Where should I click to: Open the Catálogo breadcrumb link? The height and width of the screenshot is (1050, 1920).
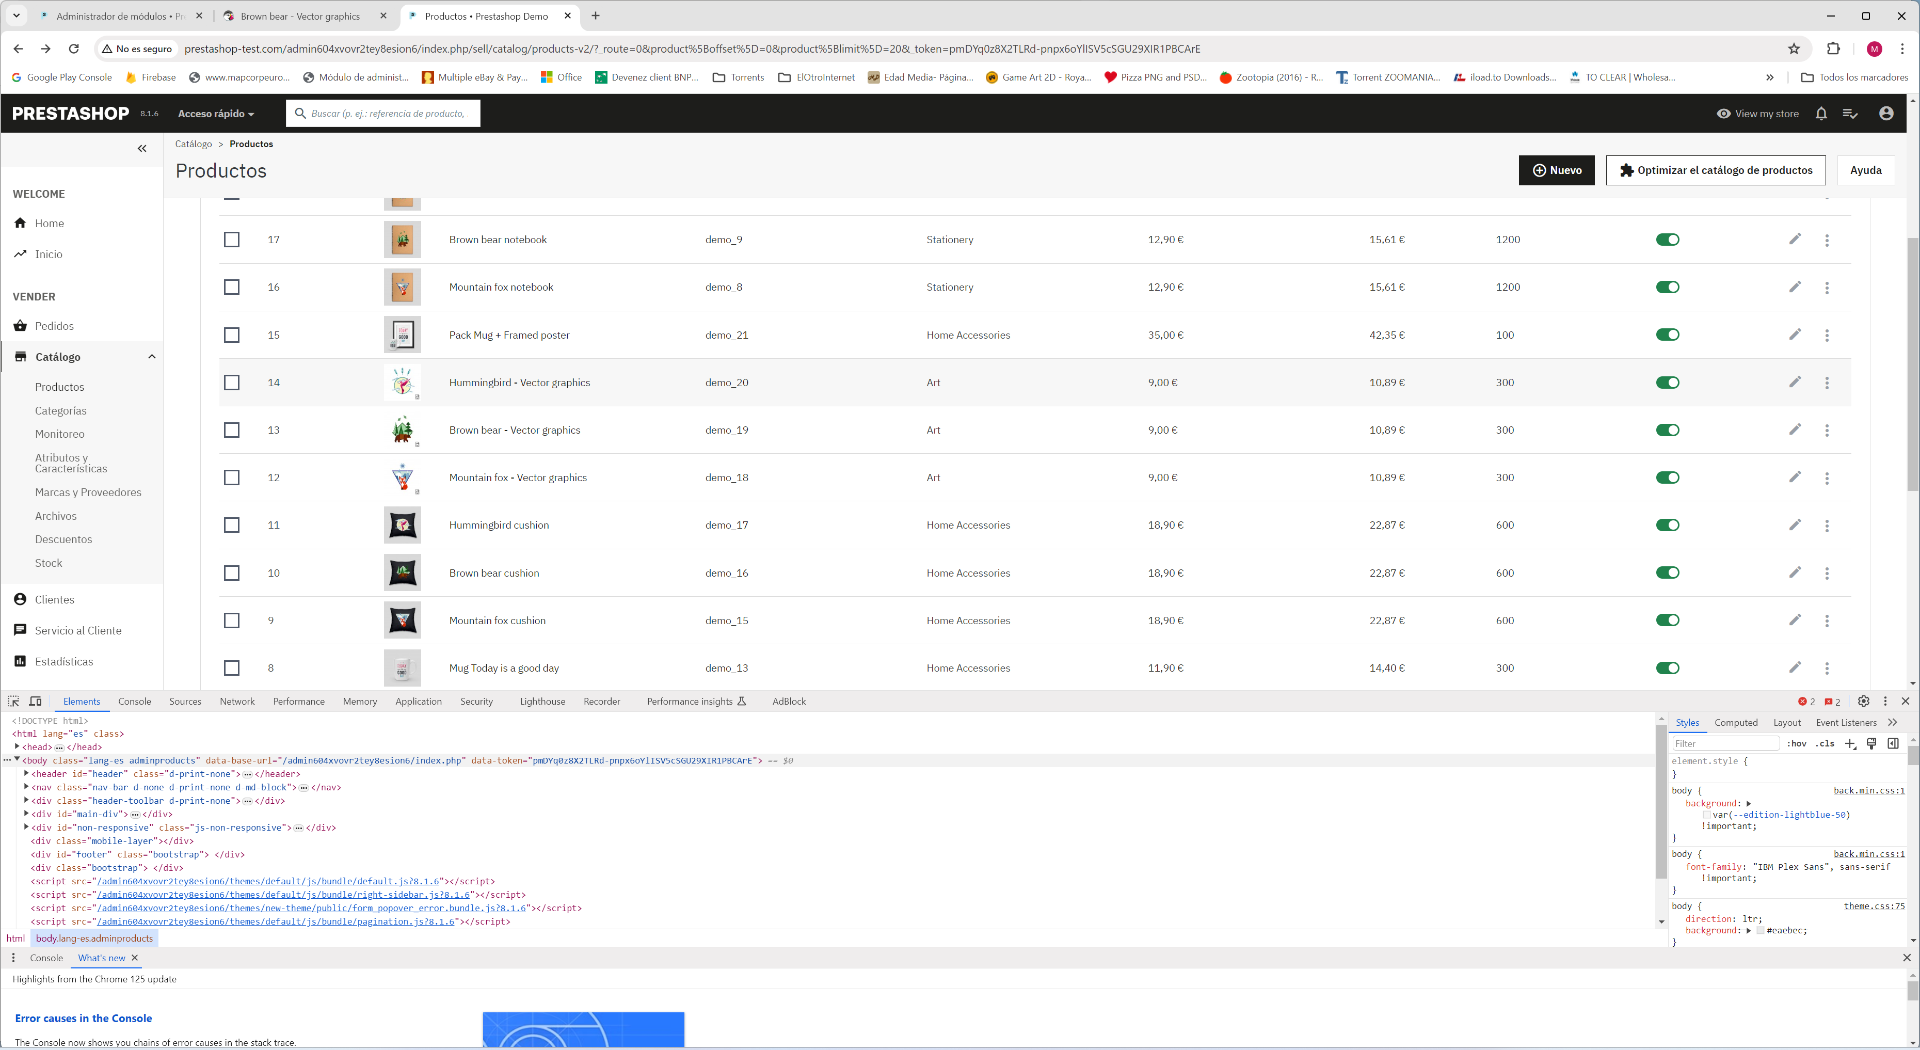tap(194, 144)
